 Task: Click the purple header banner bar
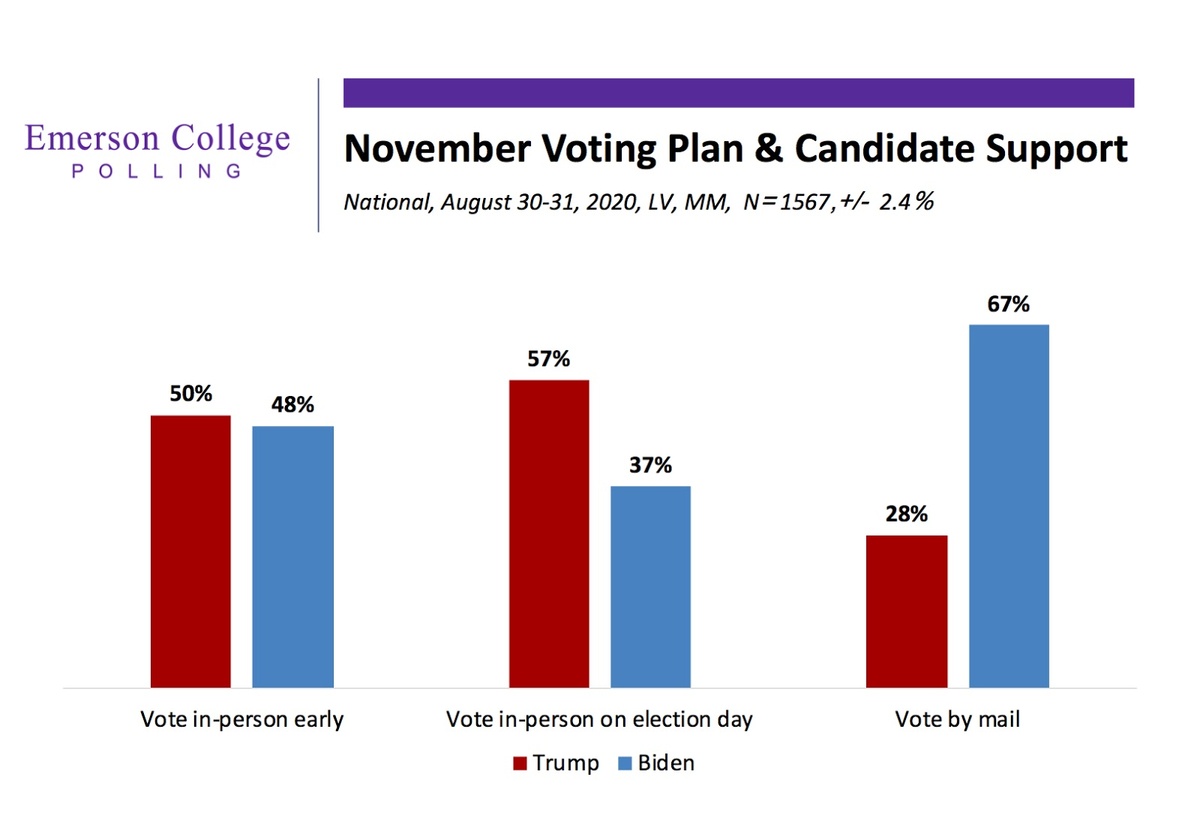click(x=738, y=93)
